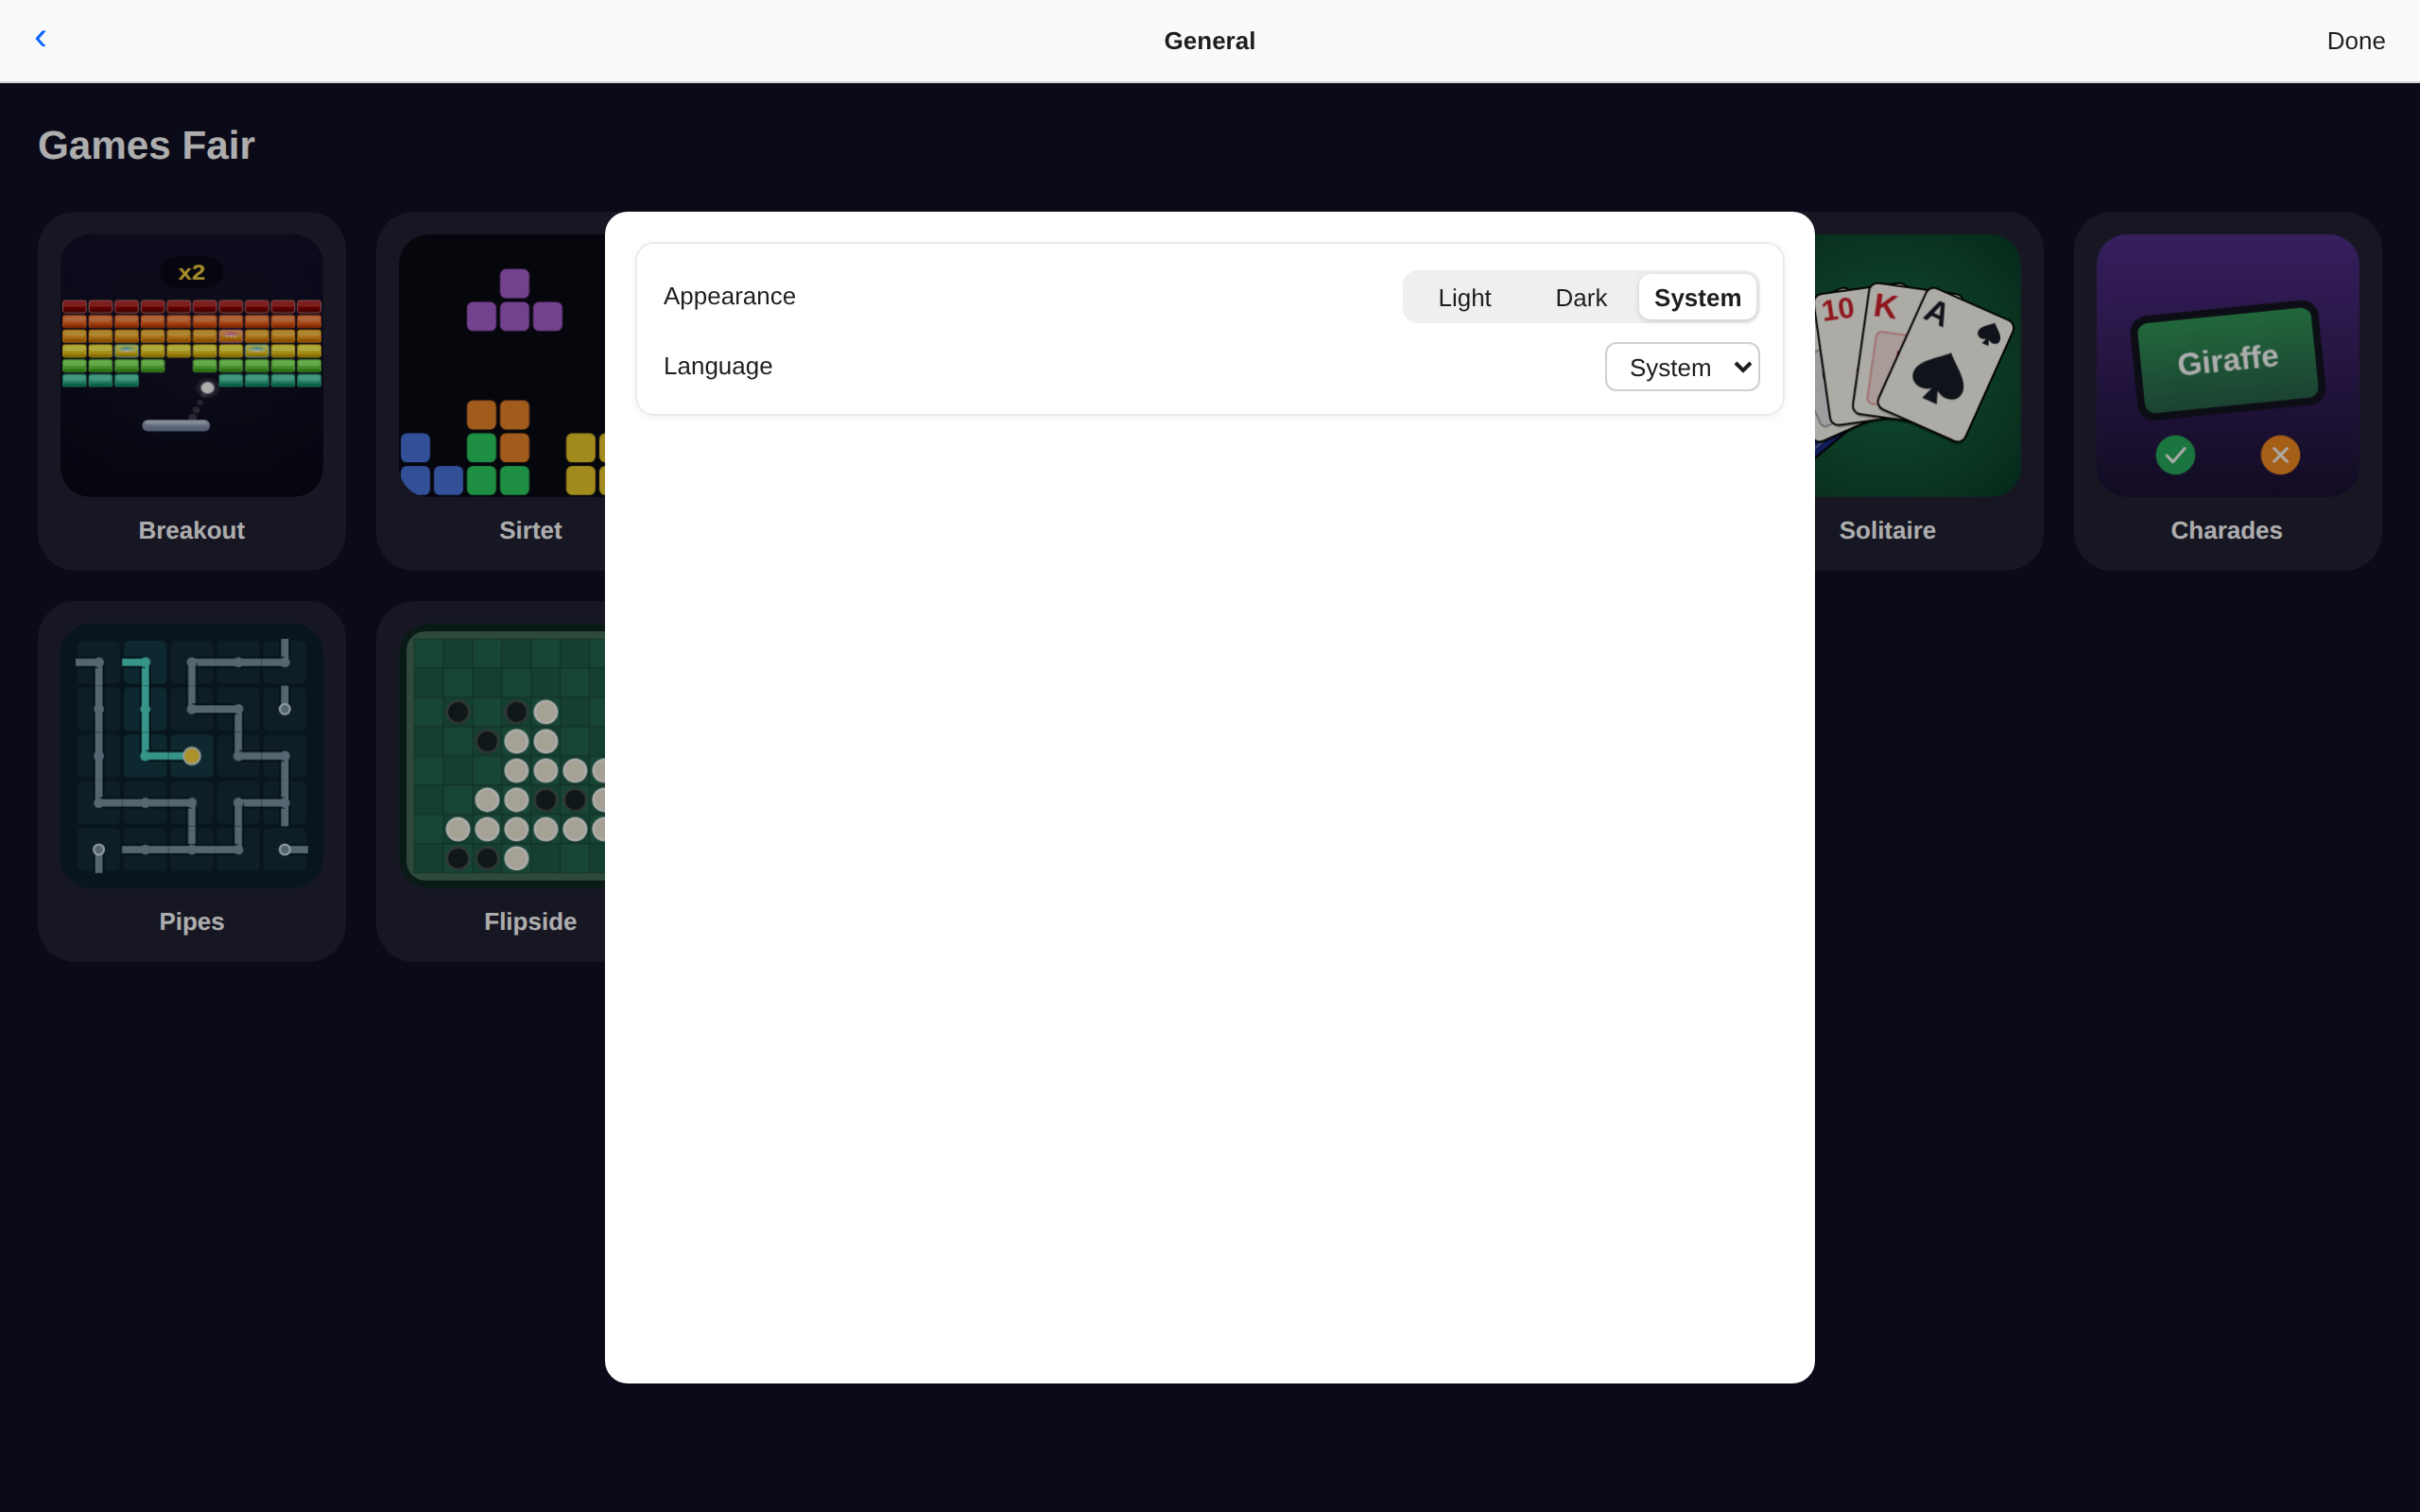Click the Appearance setting label
Screen dimensions: 2420x1512
pyautogui.click(x=729, y=297)
